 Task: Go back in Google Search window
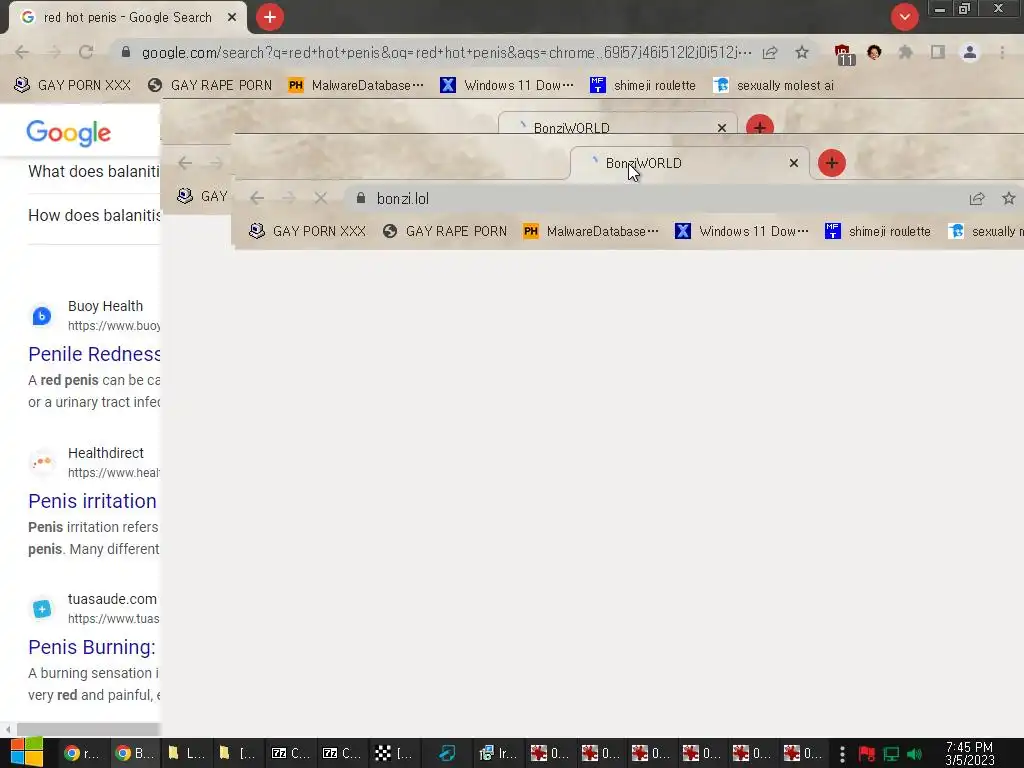click(x=22, y=52)
